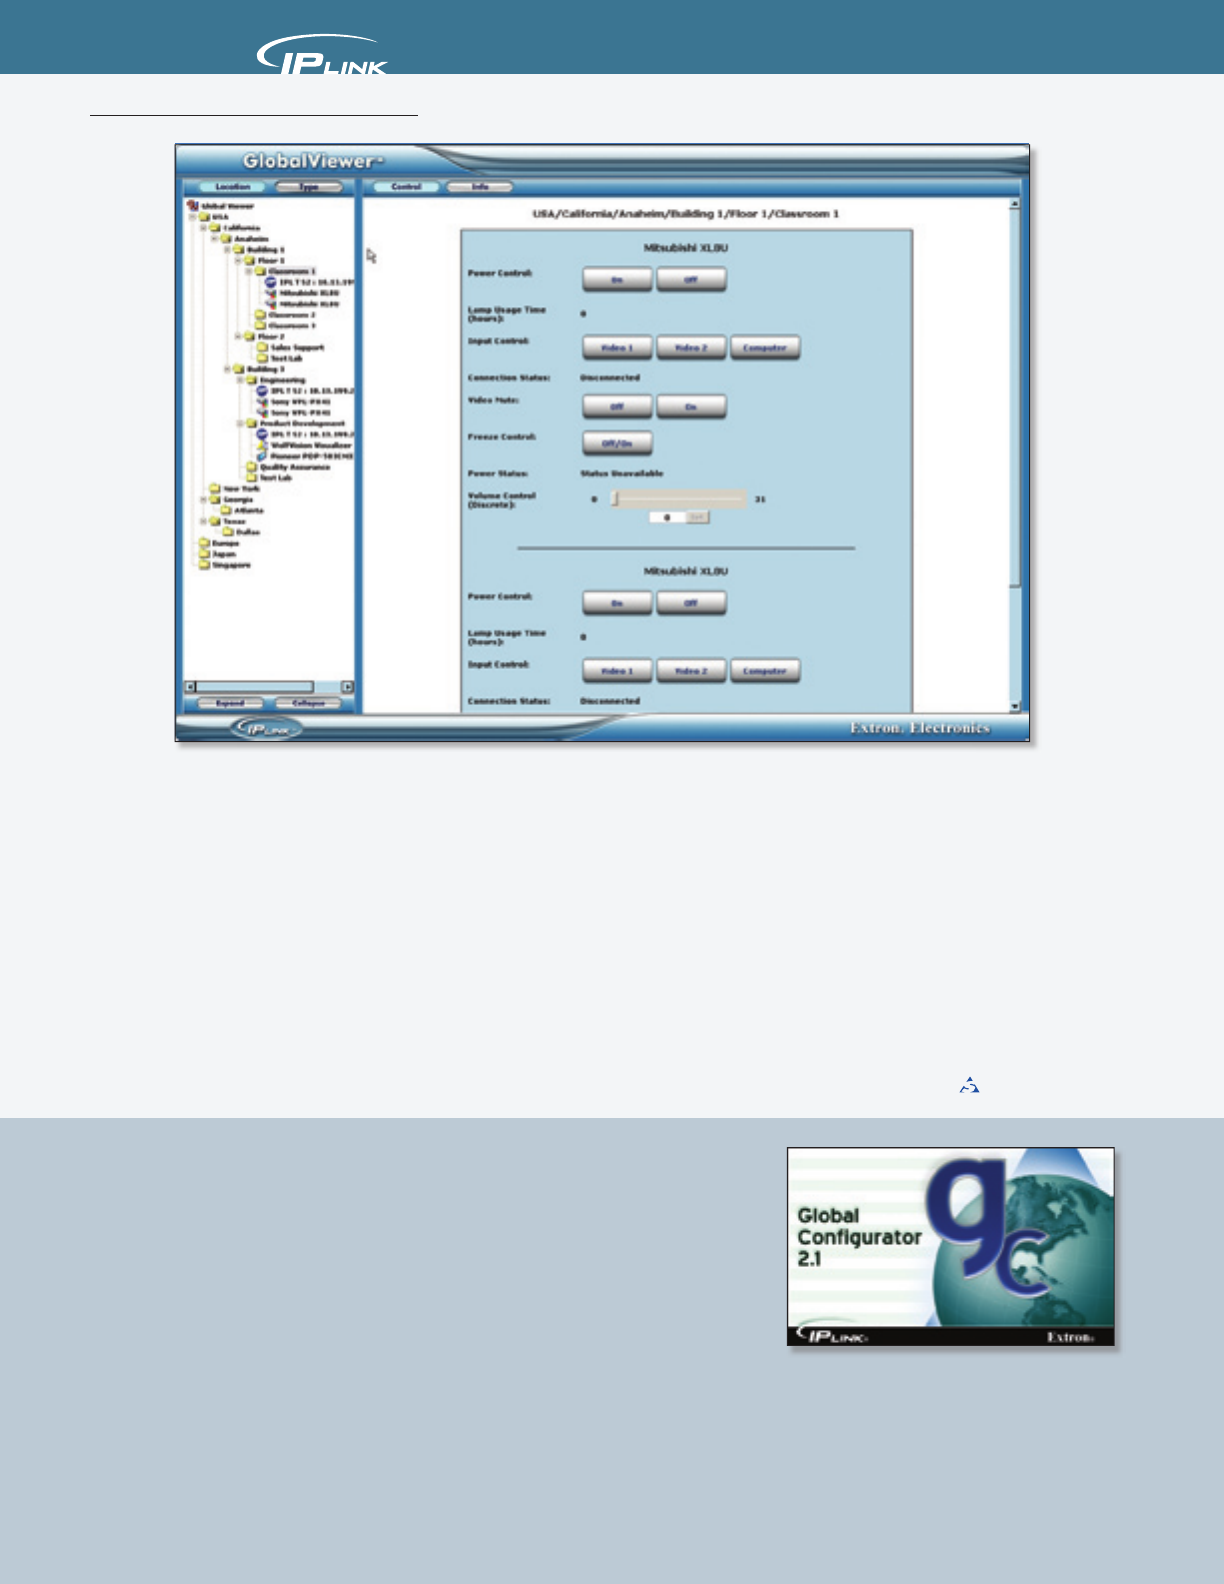Click the IPL T S2 device icon under Classroom 1
Image resolution: width=1224 pixels, height=1584 pixels.
(270, 282)
